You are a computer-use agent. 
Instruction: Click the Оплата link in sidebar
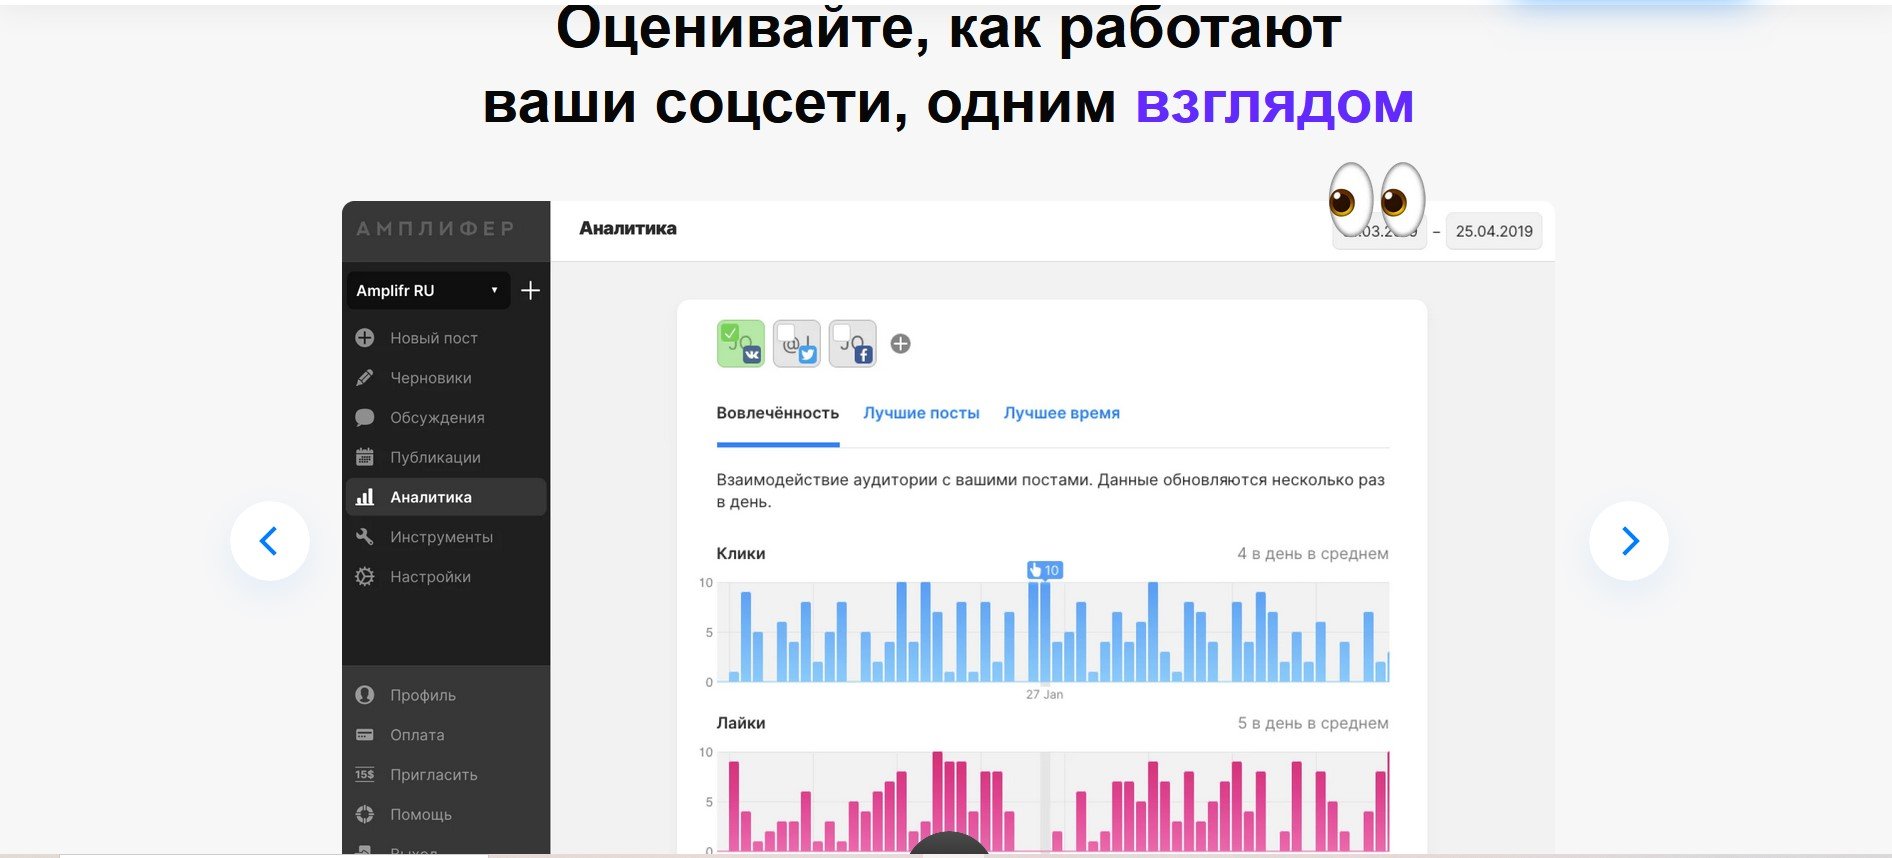417,735
